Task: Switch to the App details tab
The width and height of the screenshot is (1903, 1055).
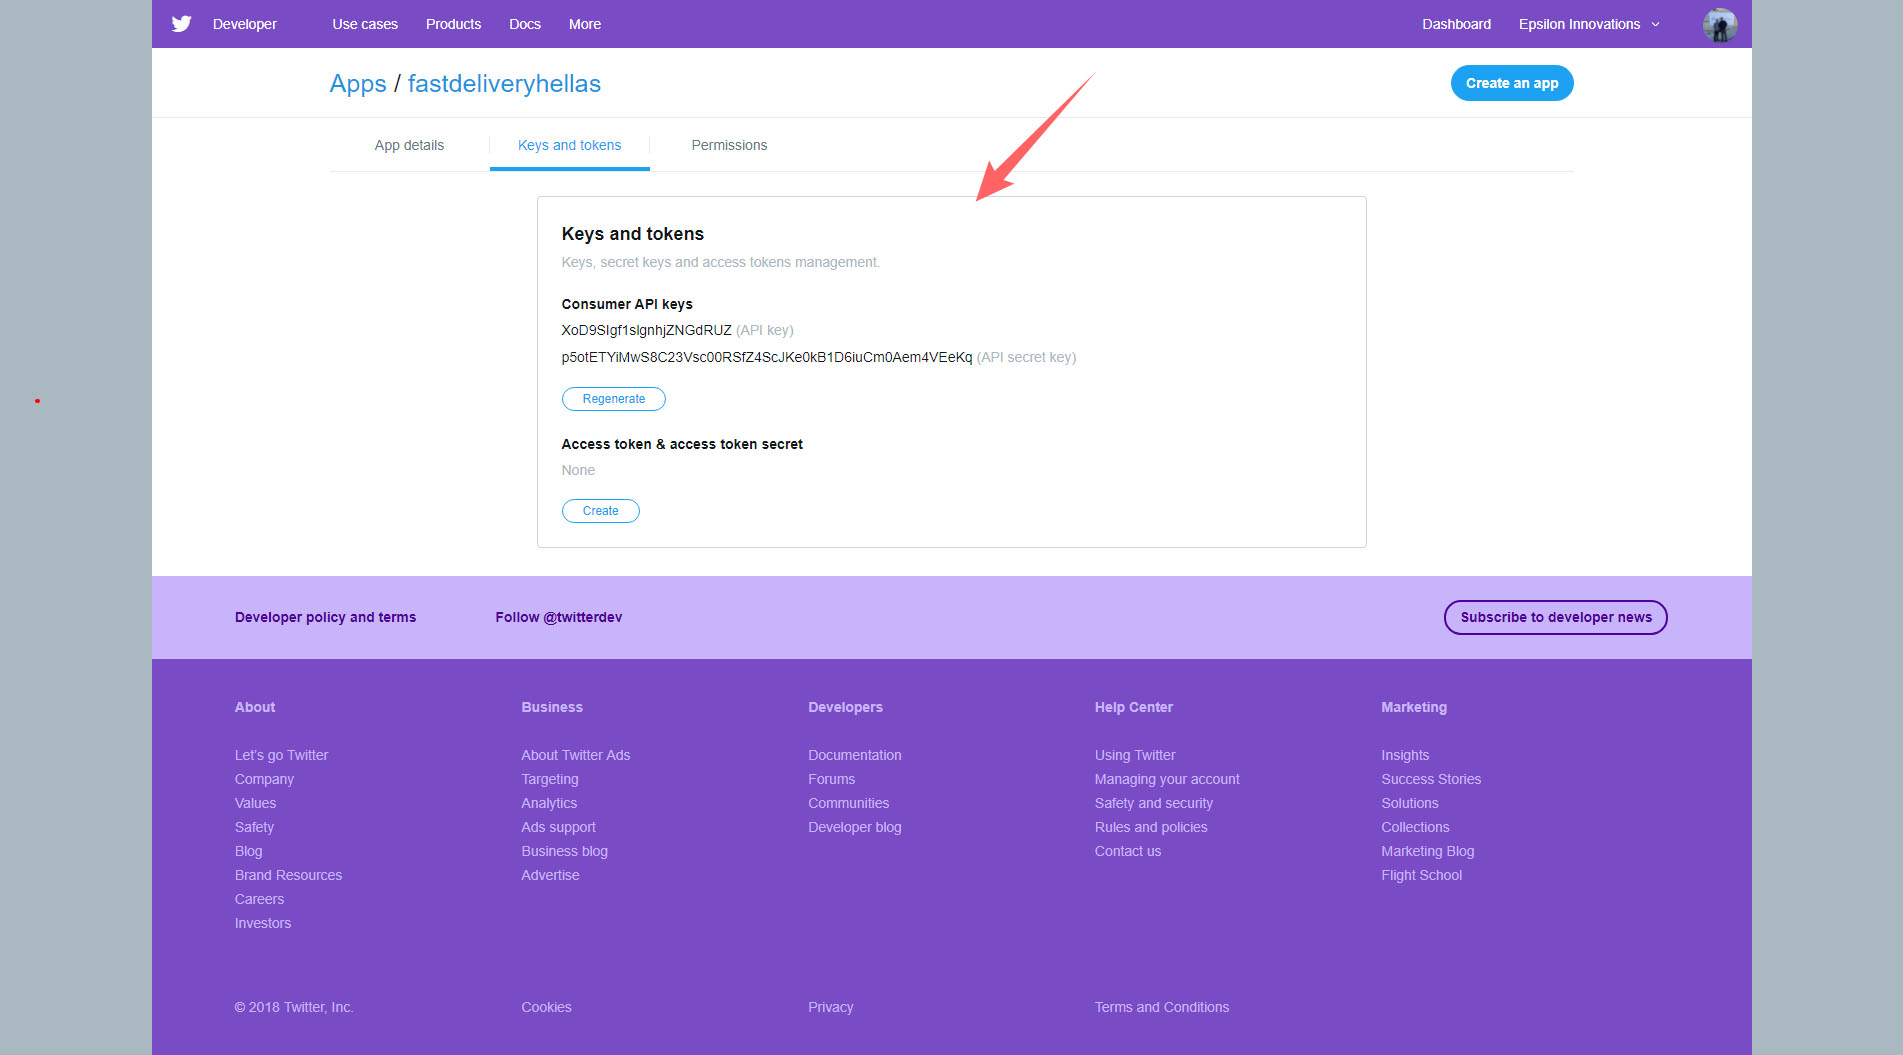Action: click(x=409, y=145)
